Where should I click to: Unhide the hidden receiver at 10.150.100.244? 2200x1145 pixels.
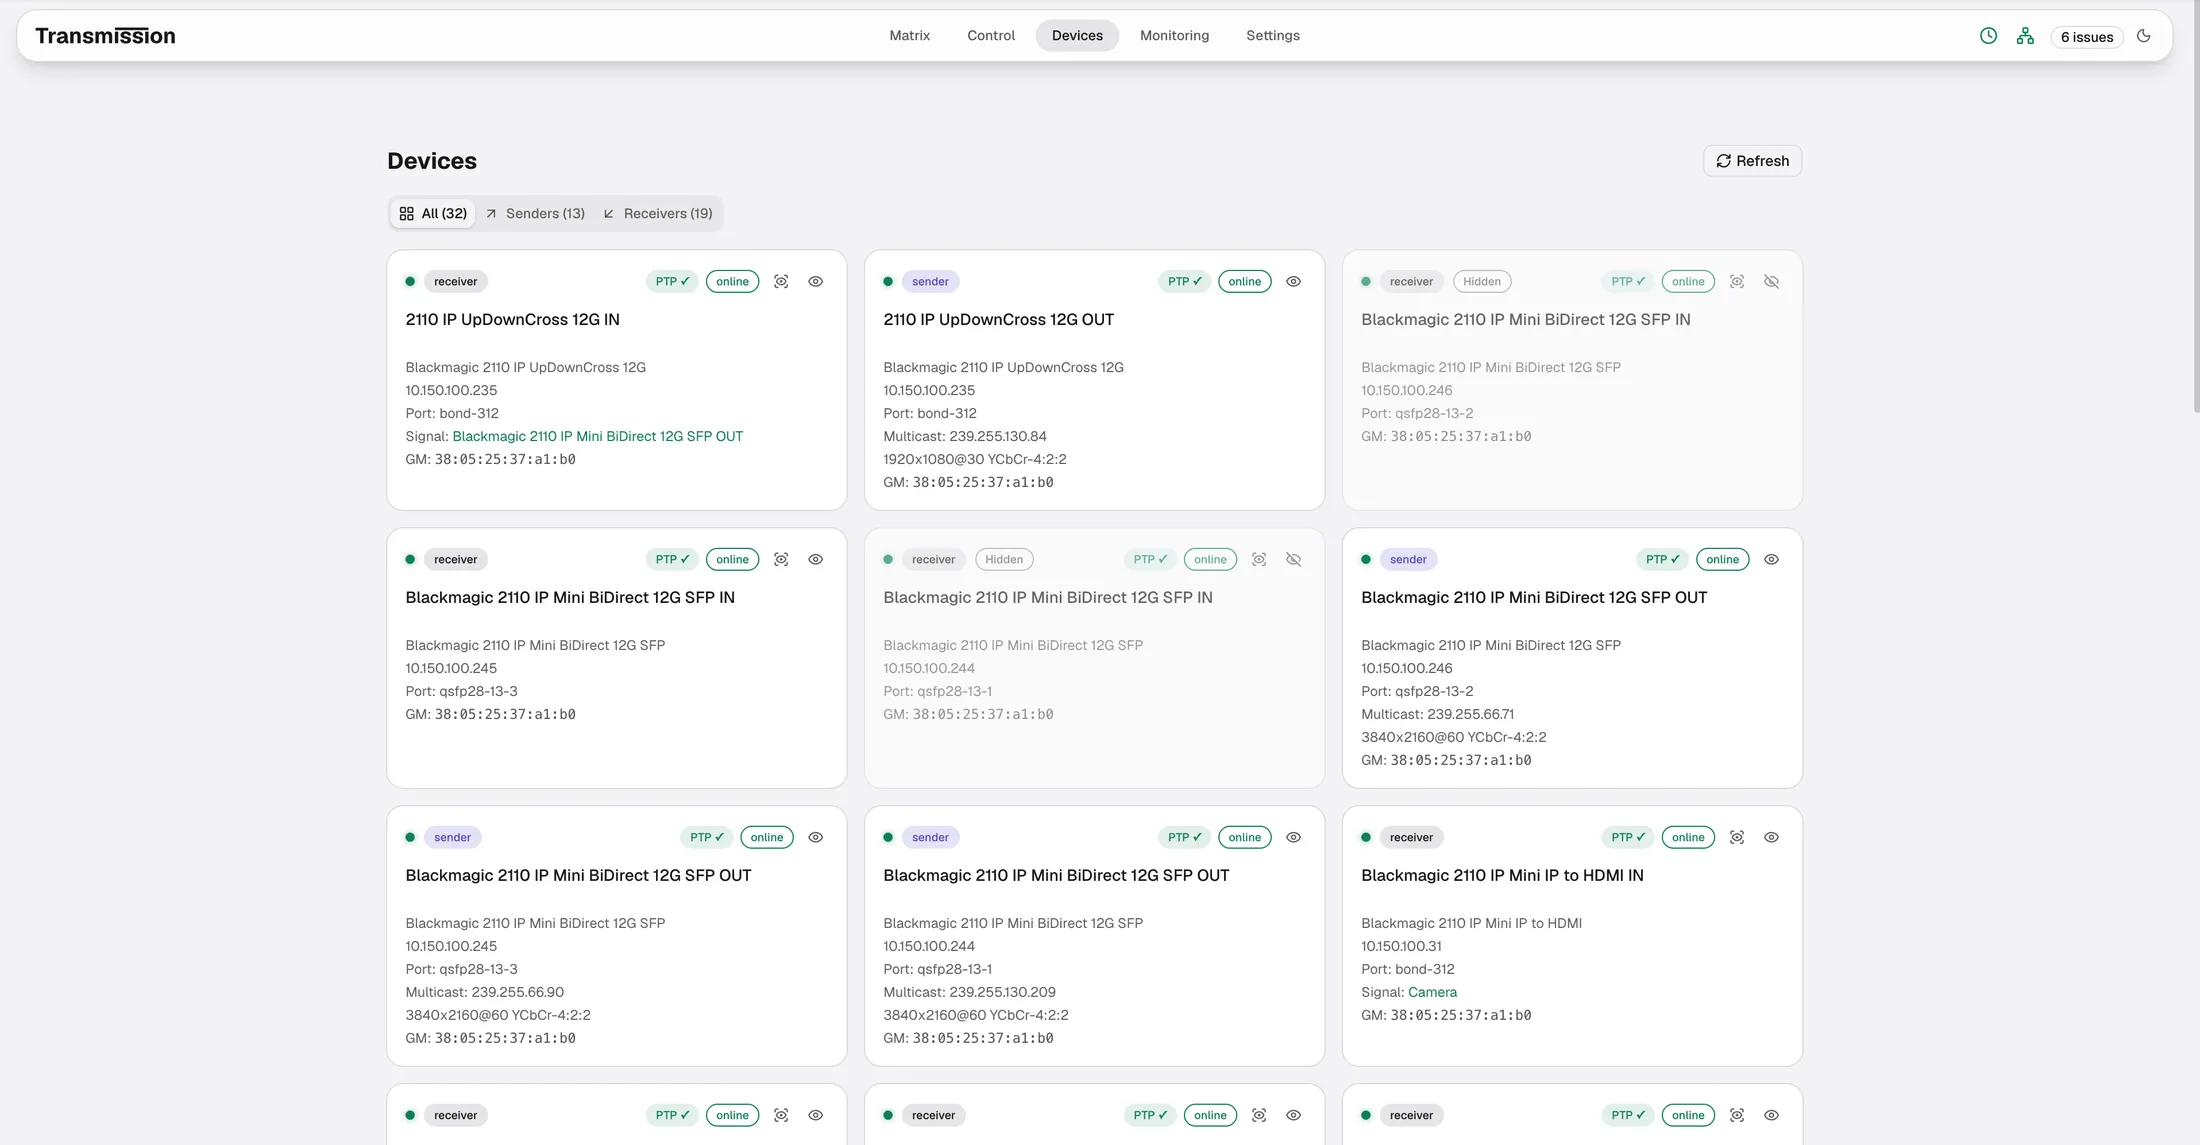(1294, 560)
